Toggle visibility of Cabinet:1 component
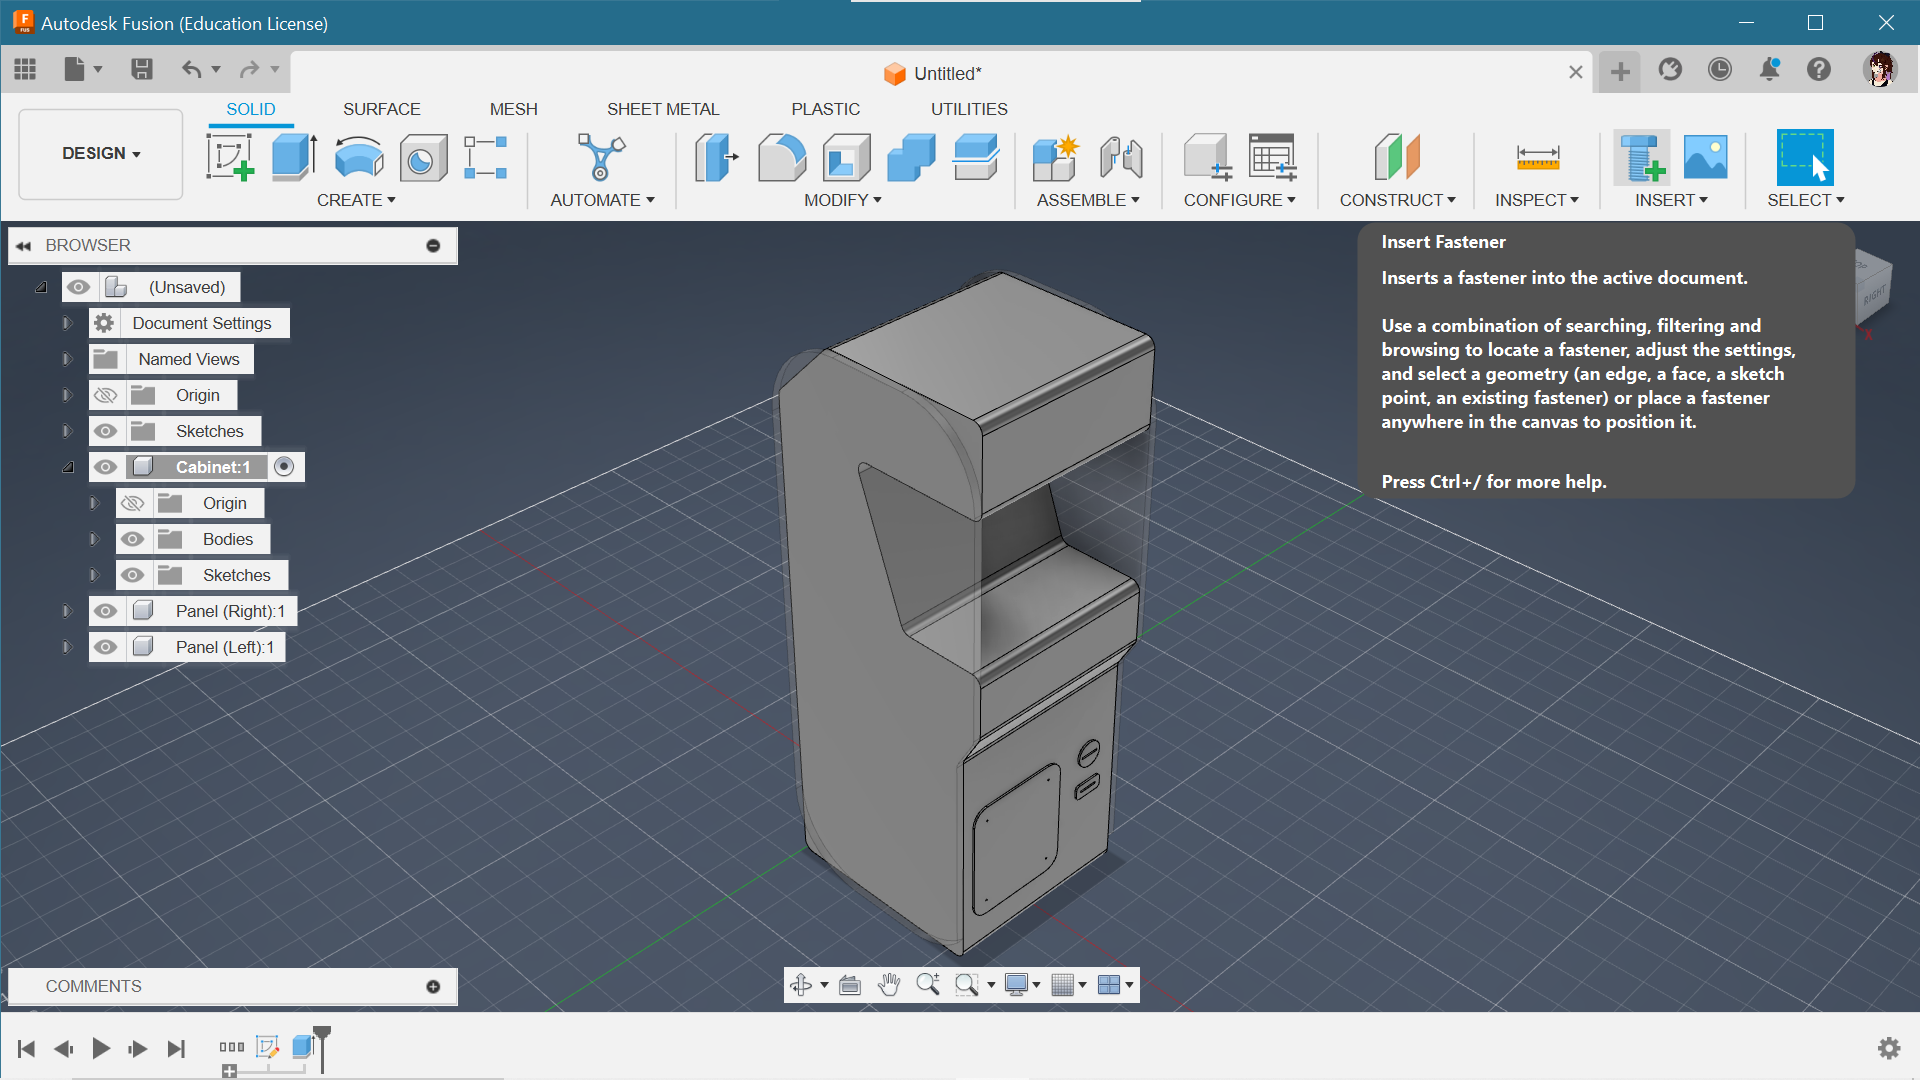Viewport: 1920px width, 1080px height. 104,467
